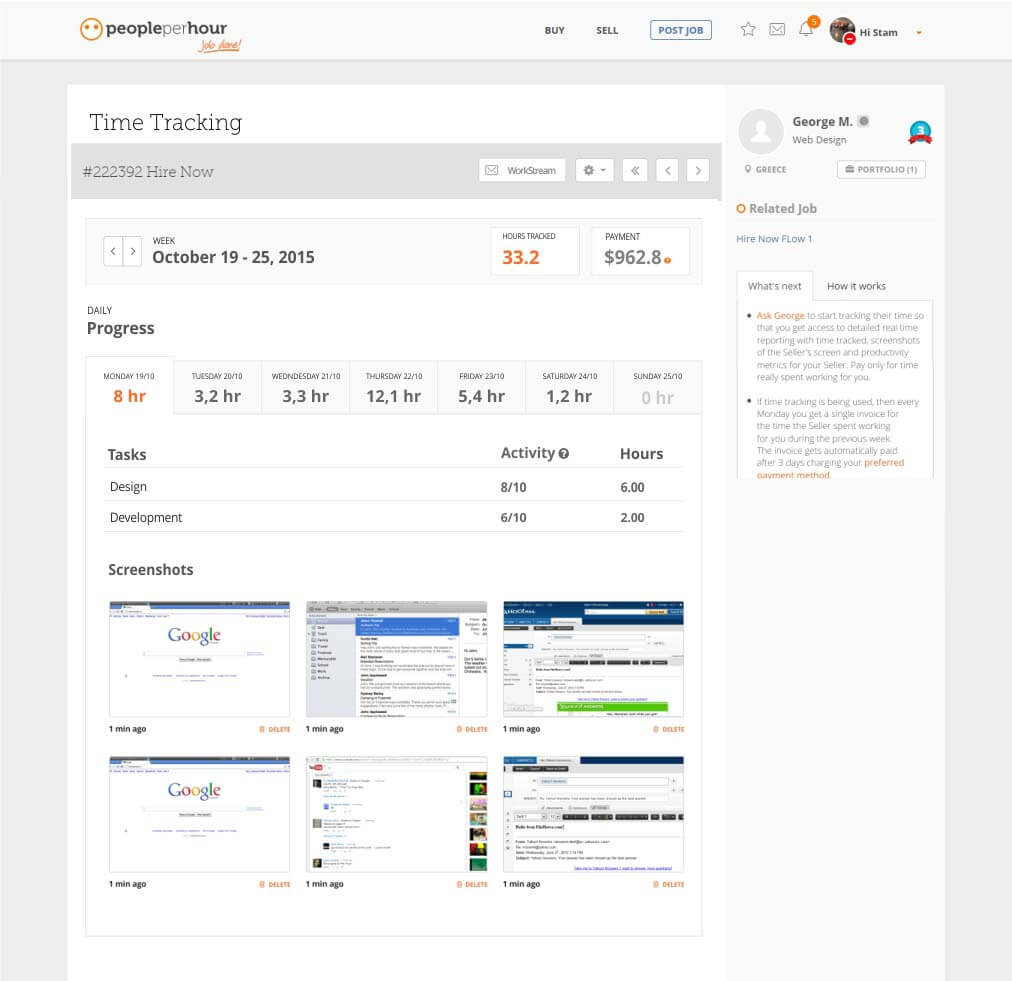Open the WorkStream button
Image resolution: width=1012 pixels, height=981 pixels.
pos(522,171)
